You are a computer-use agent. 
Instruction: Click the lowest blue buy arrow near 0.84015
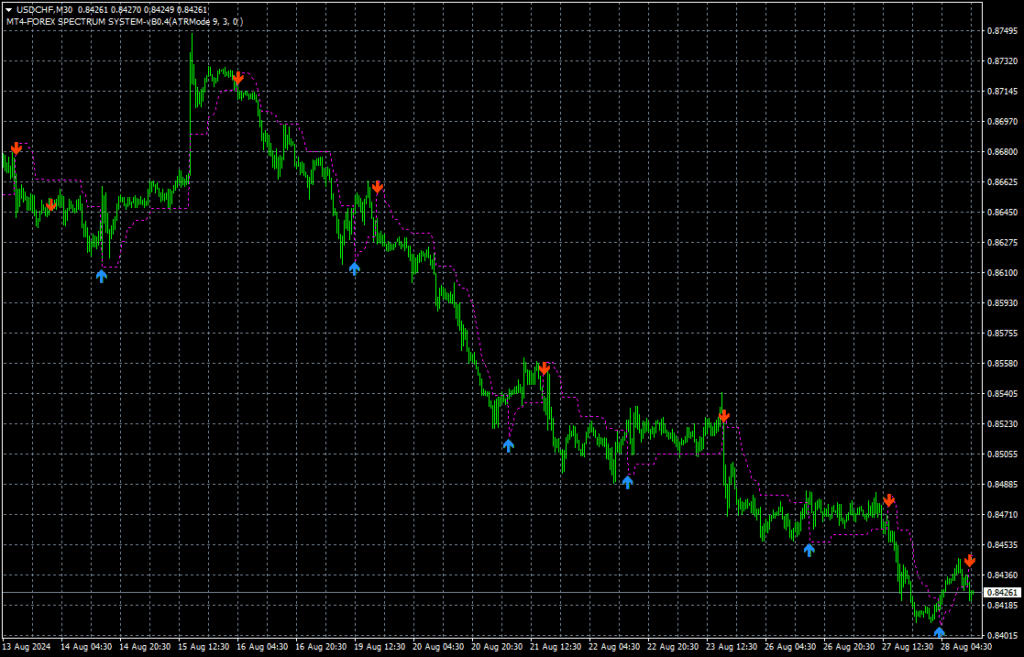pyautogui.click(x=939, y=631)
